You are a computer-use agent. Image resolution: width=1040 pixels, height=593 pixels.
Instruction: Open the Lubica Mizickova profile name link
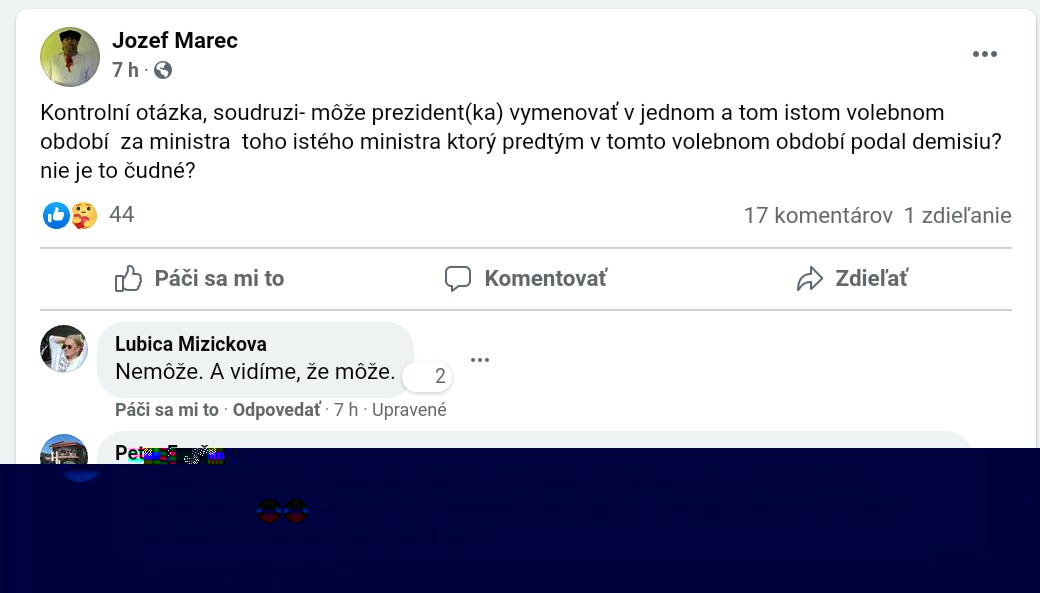191,344
